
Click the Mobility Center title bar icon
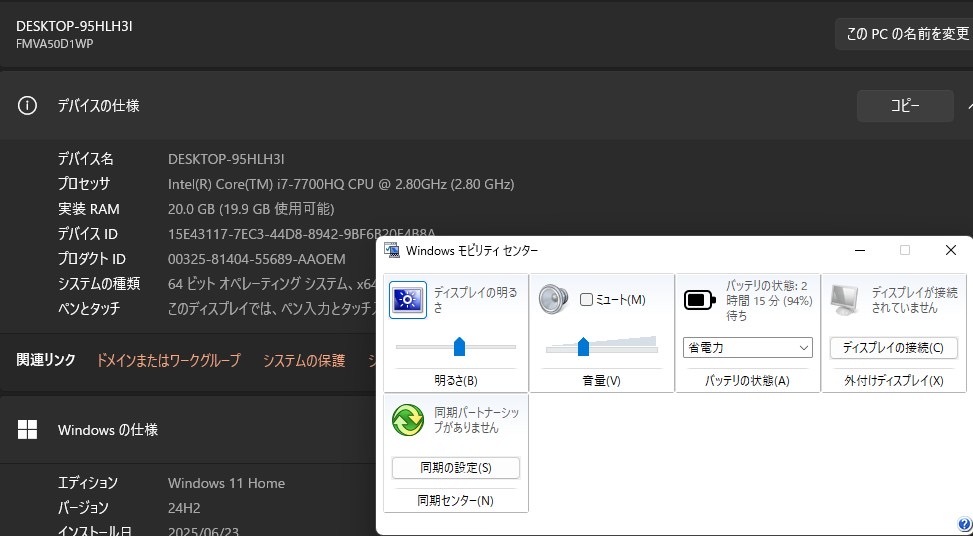coord(392,250)
